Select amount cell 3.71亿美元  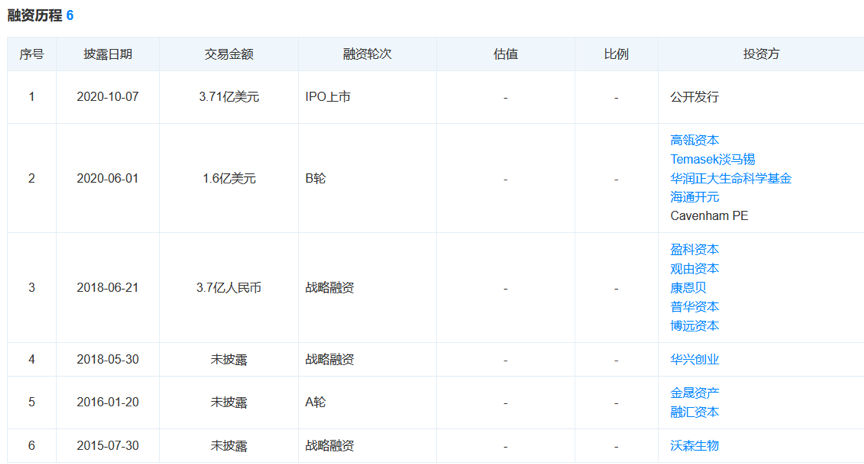(x=229, y=97)
